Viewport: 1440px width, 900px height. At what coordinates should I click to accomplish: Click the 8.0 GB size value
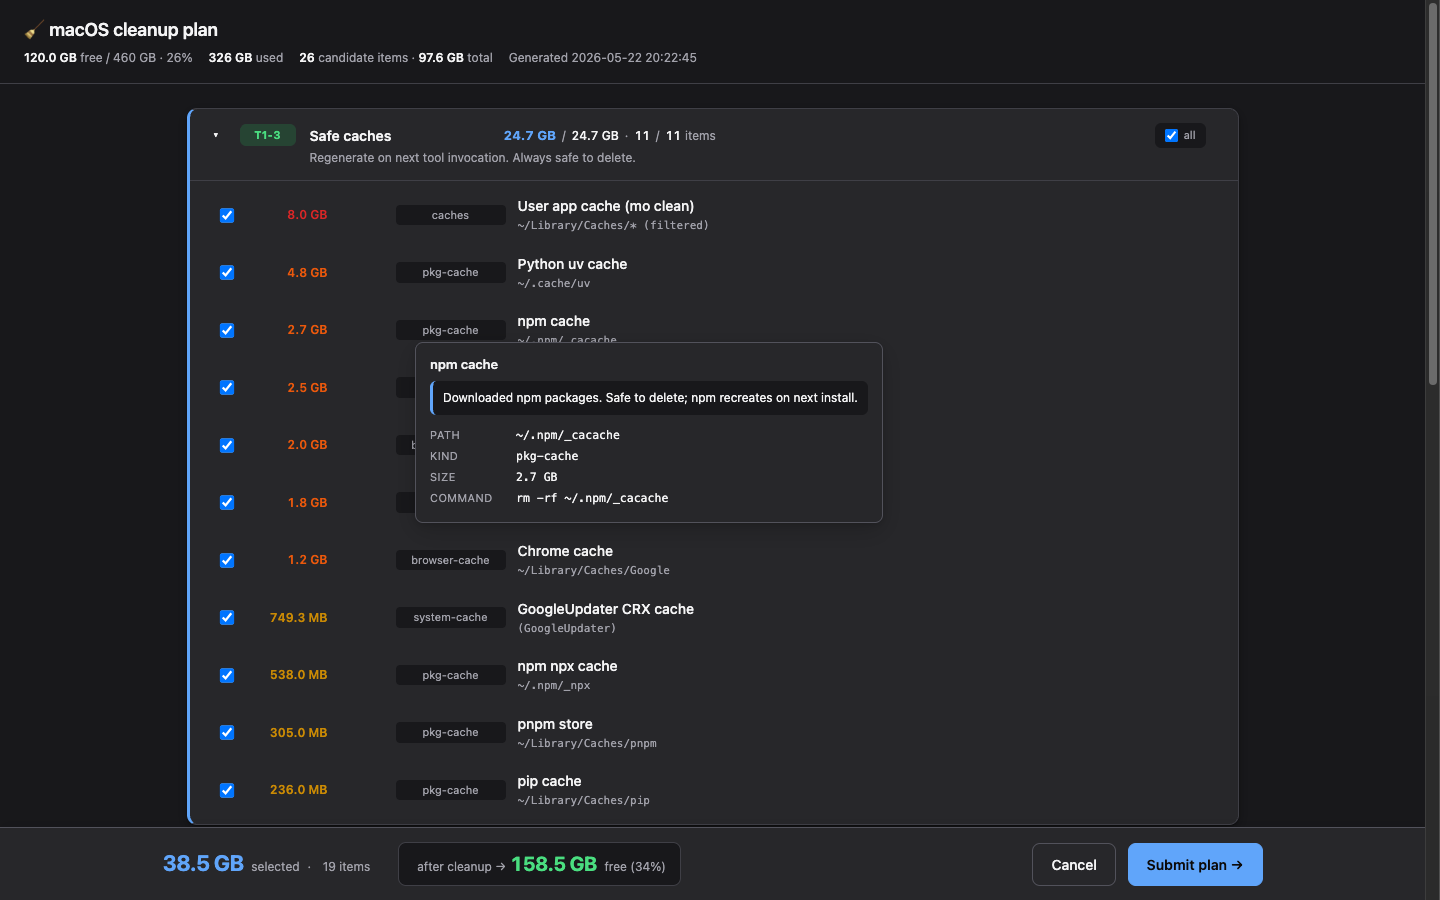coord(307,215)
